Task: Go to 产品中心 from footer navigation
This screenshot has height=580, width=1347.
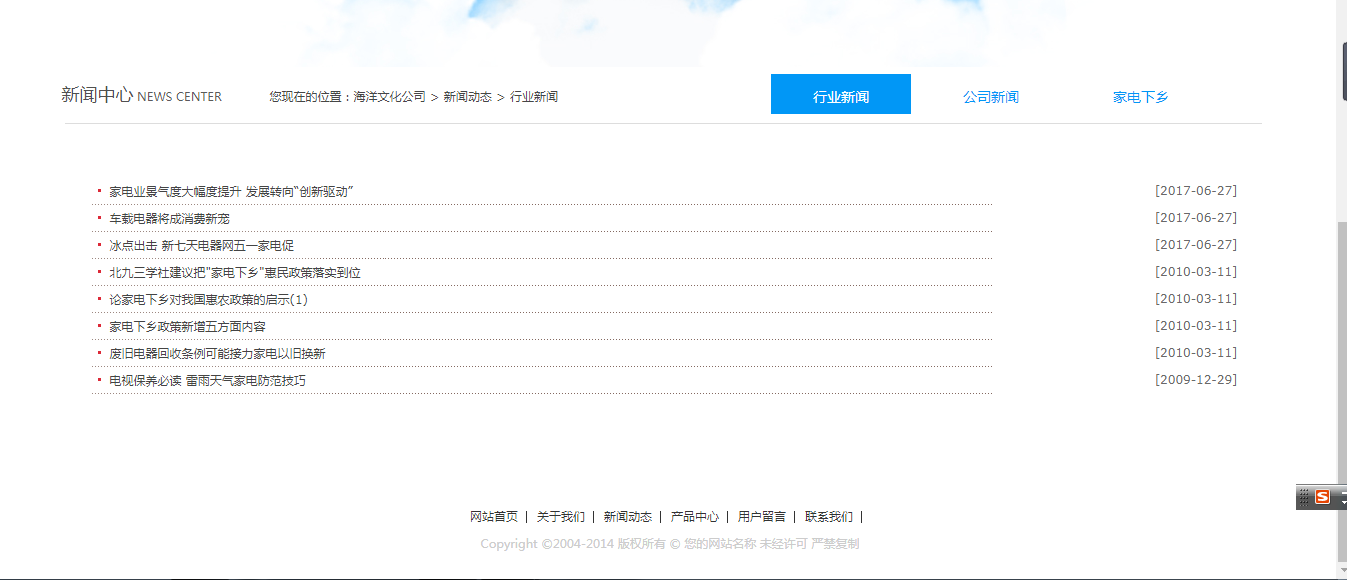Action: pyautogui.click(x=694, y=517)
